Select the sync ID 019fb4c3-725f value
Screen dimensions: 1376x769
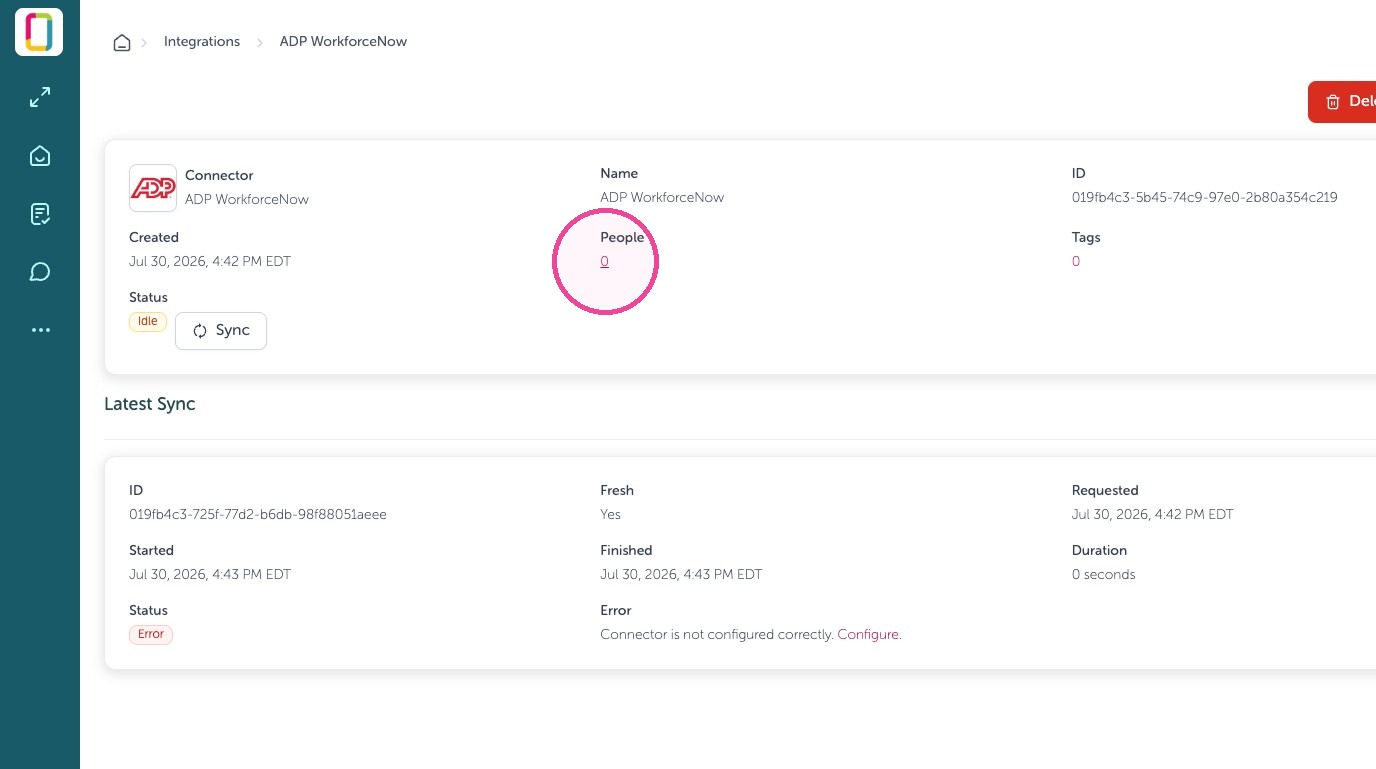[x=258, y=515]
